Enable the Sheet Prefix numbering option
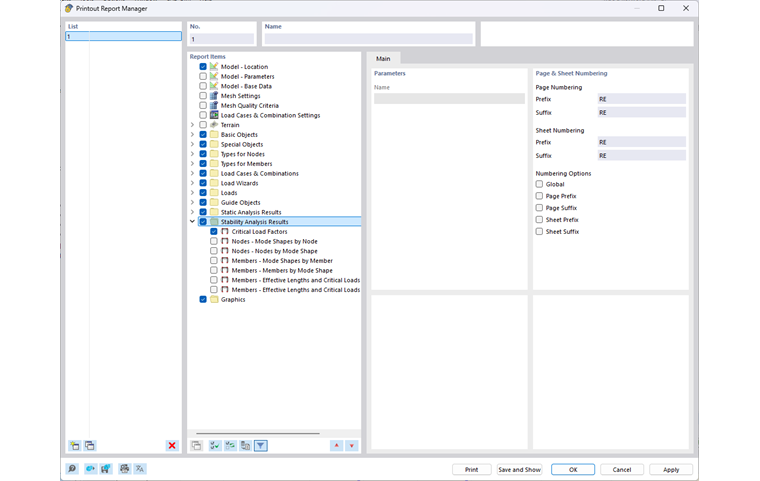The image size is (760, 481). (539, 220)
